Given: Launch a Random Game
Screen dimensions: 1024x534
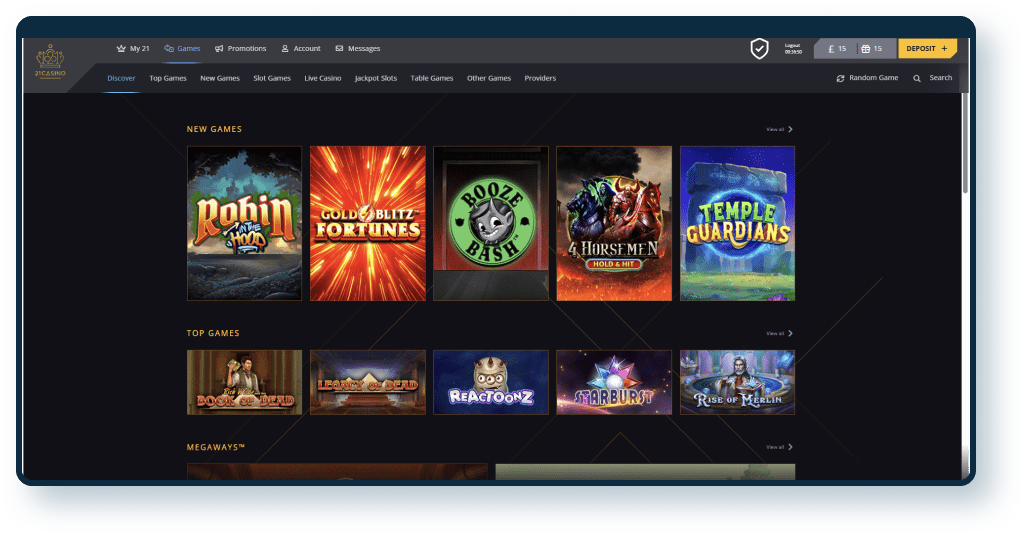Looking at the screenshot, I should pyautogui.click(x=867, y=78).
